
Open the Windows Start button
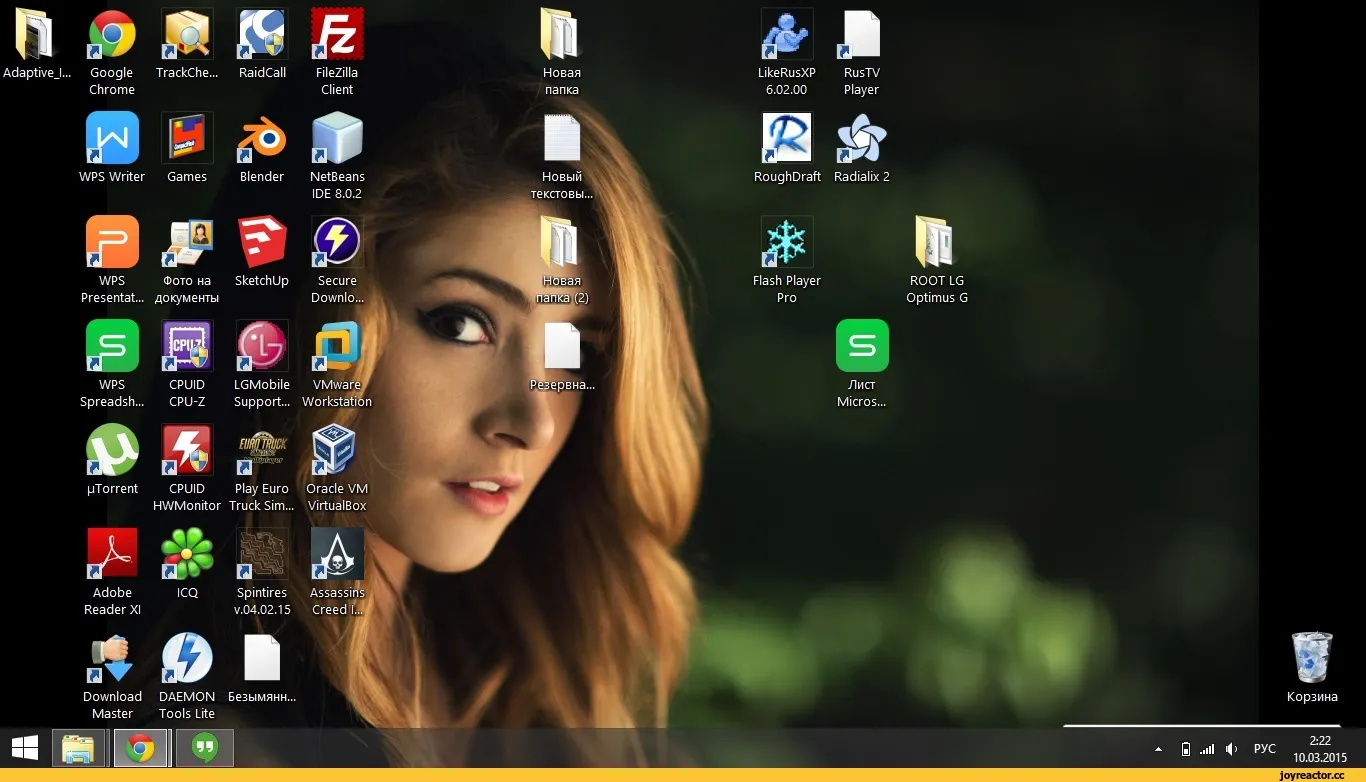(x=25, y=748)
